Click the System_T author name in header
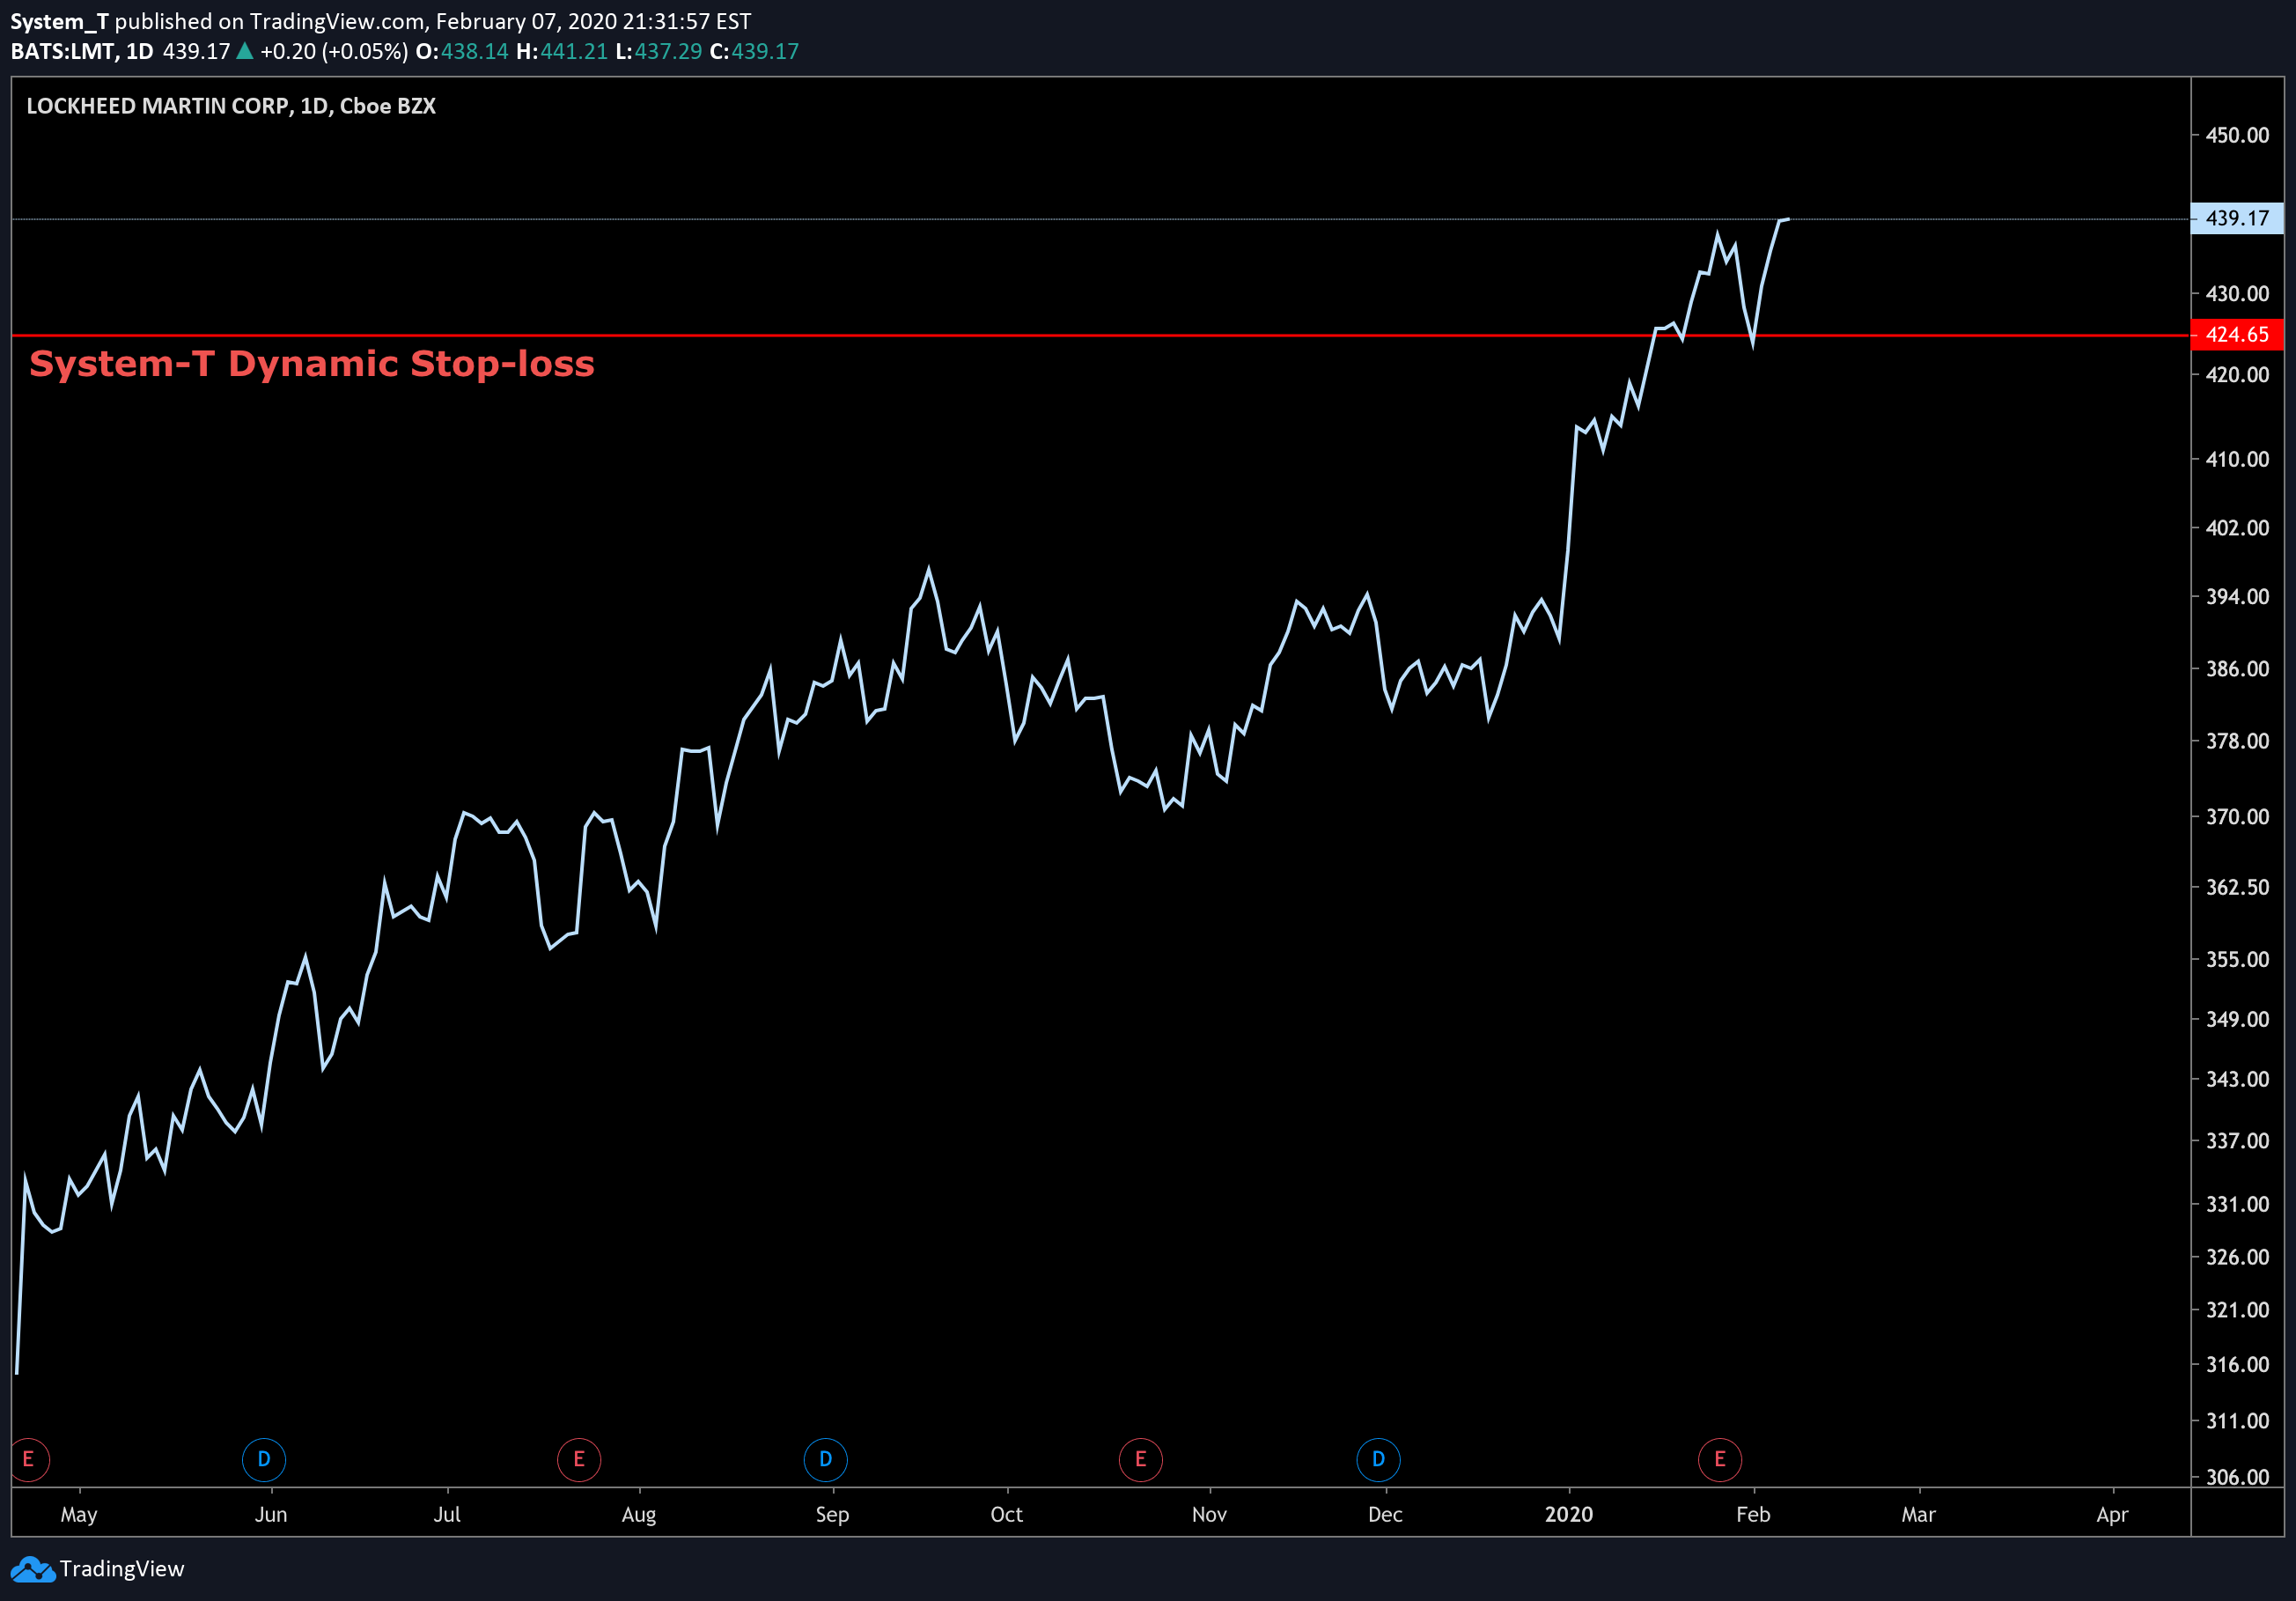Screen dimensions: 2296x1601 coord(60,21)
